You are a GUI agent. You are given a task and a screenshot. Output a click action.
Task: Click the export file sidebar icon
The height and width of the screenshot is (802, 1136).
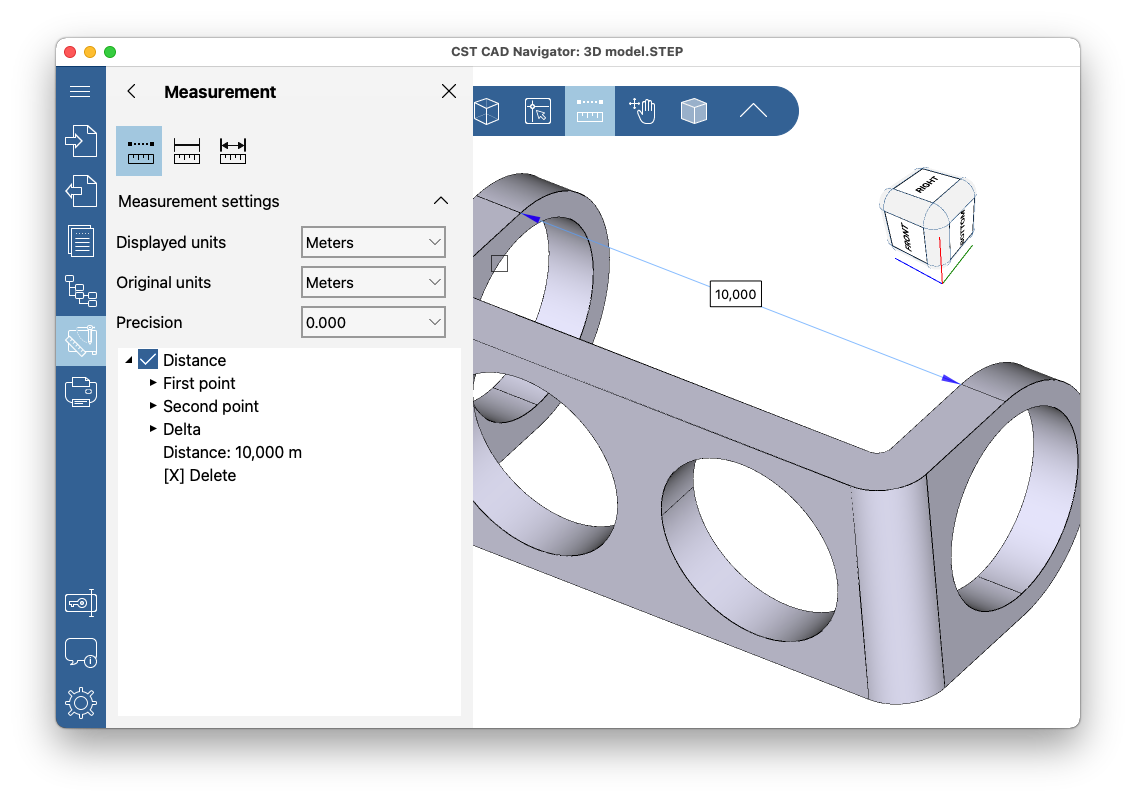pos(81,191)
